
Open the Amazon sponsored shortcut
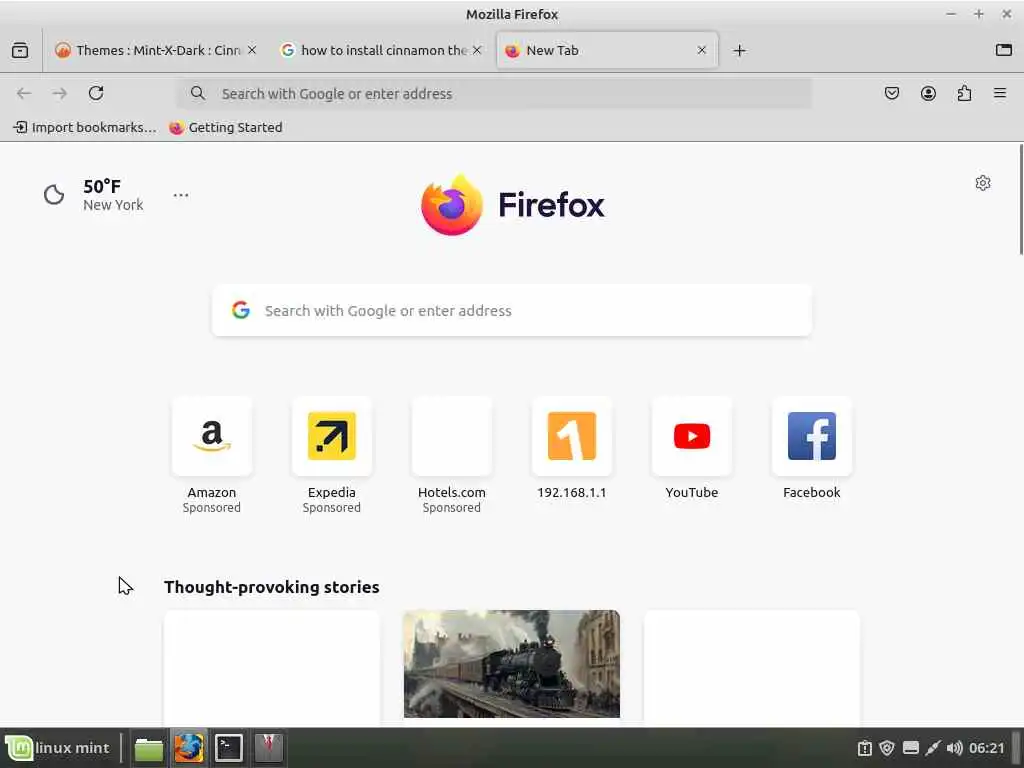click(x=212, y=455)
